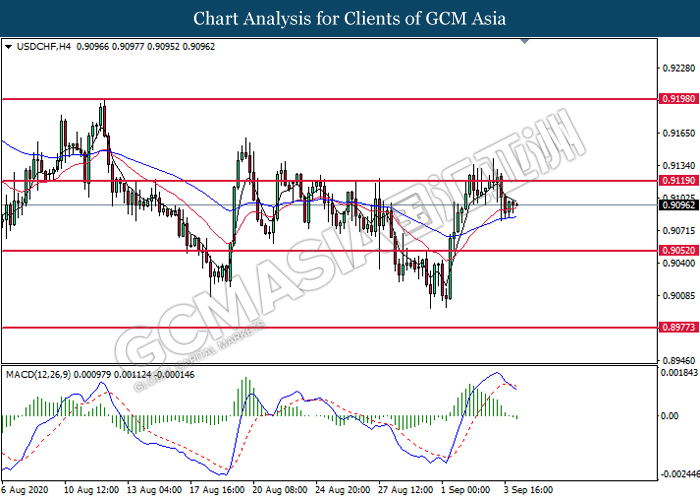Click the MACD(12,26,9) indicator label
The image size is (700, 500).
click(x=38, y=375)
